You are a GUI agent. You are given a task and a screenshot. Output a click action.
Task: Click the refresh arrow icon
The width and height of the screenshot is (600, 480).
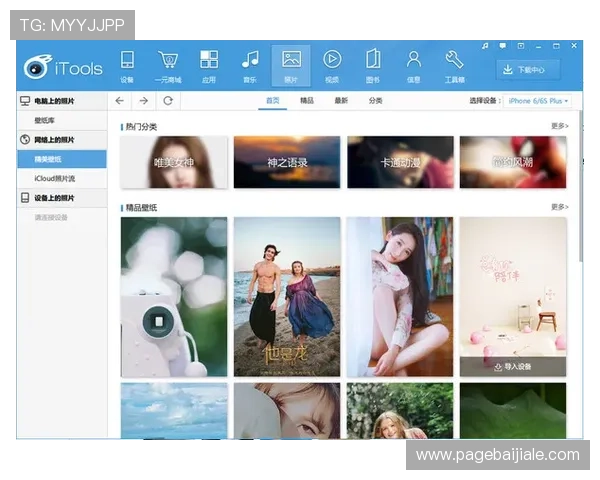click(x=168, y=101)
